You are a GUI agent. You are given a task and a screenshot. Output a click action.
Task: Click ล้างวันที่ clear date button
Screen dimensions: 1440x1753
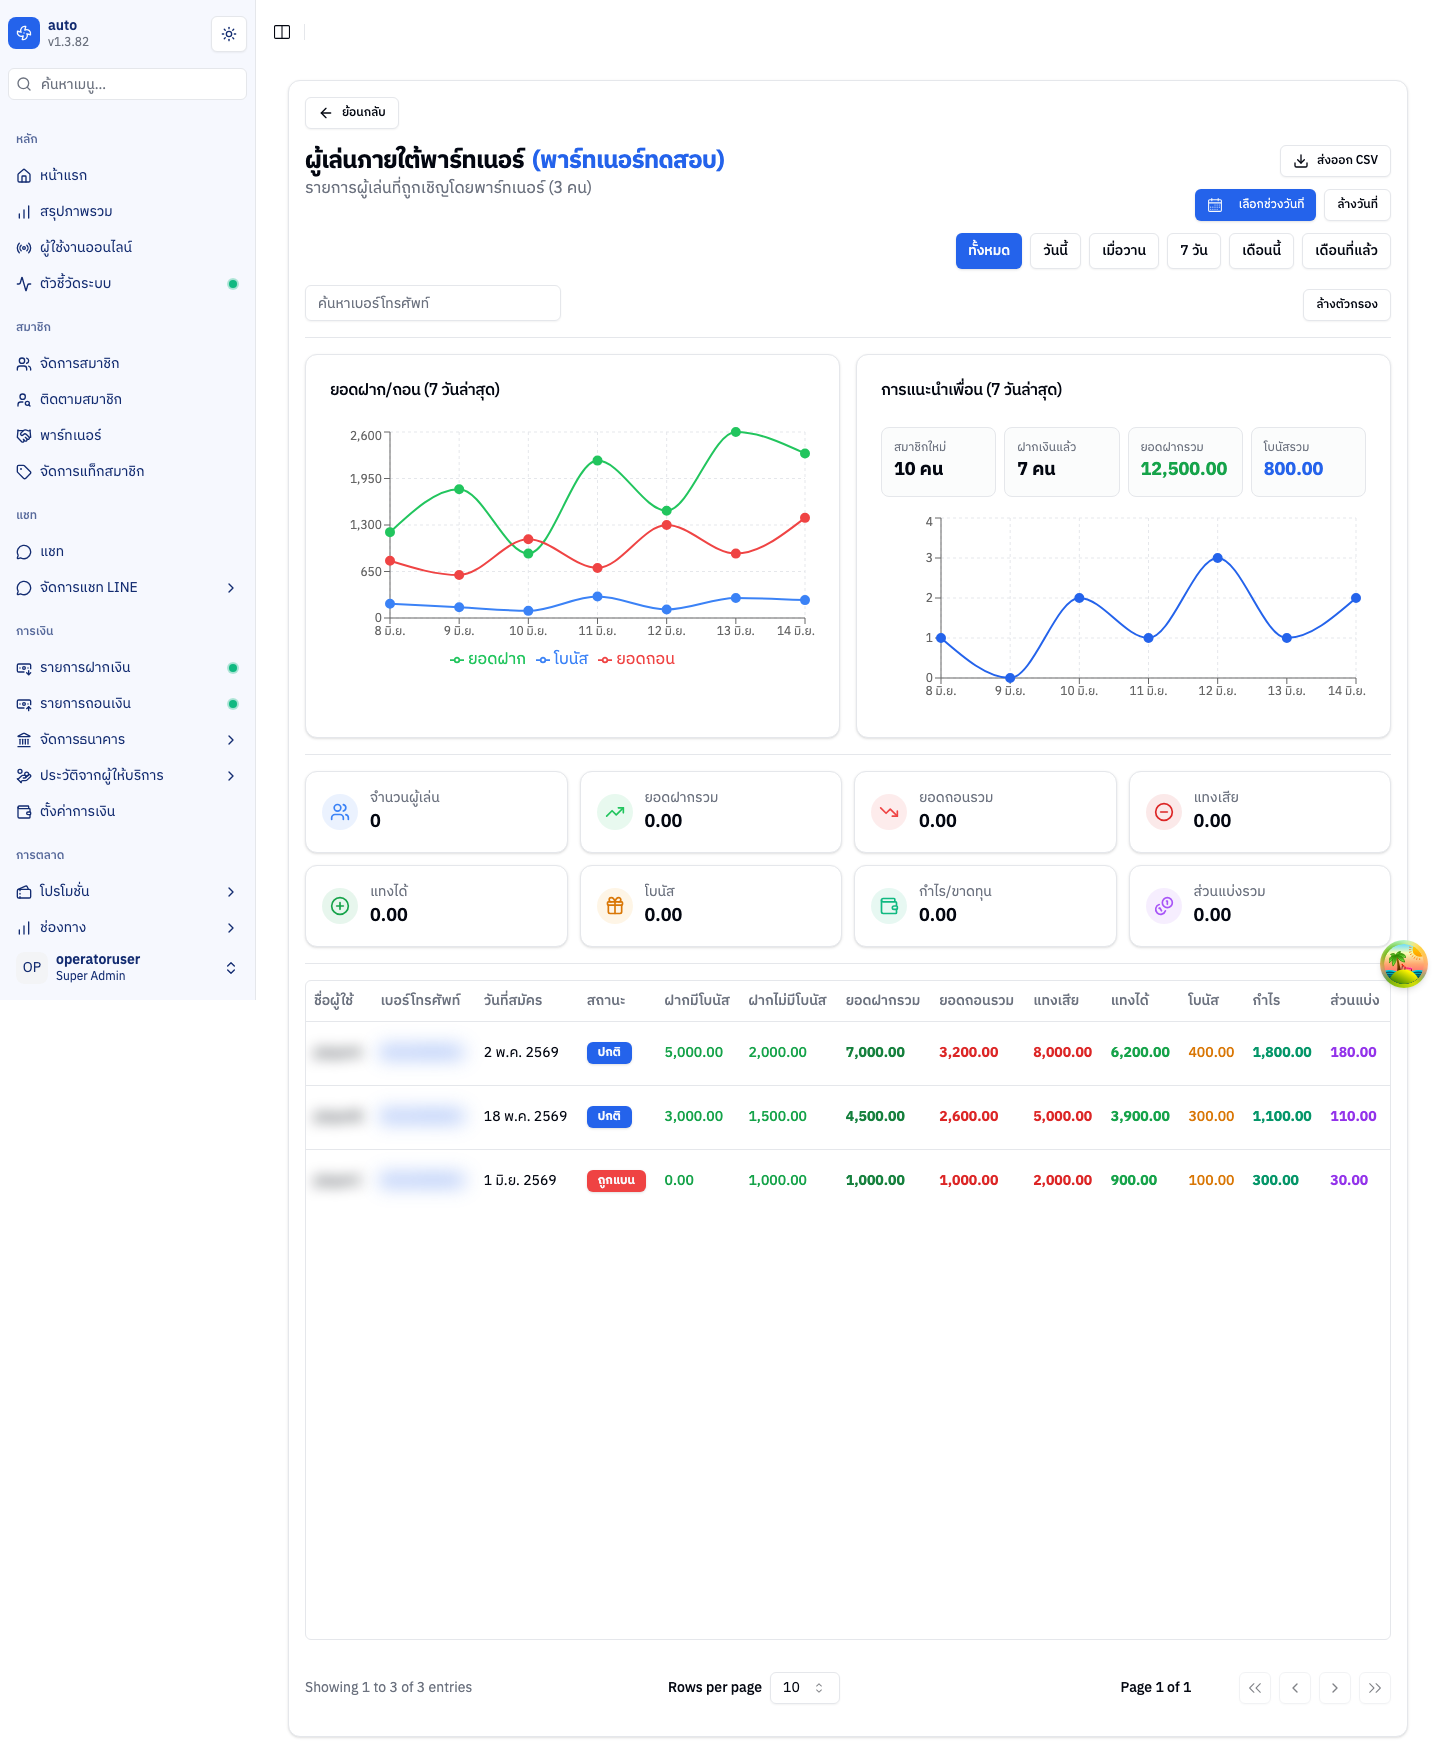pos(1357,205)
